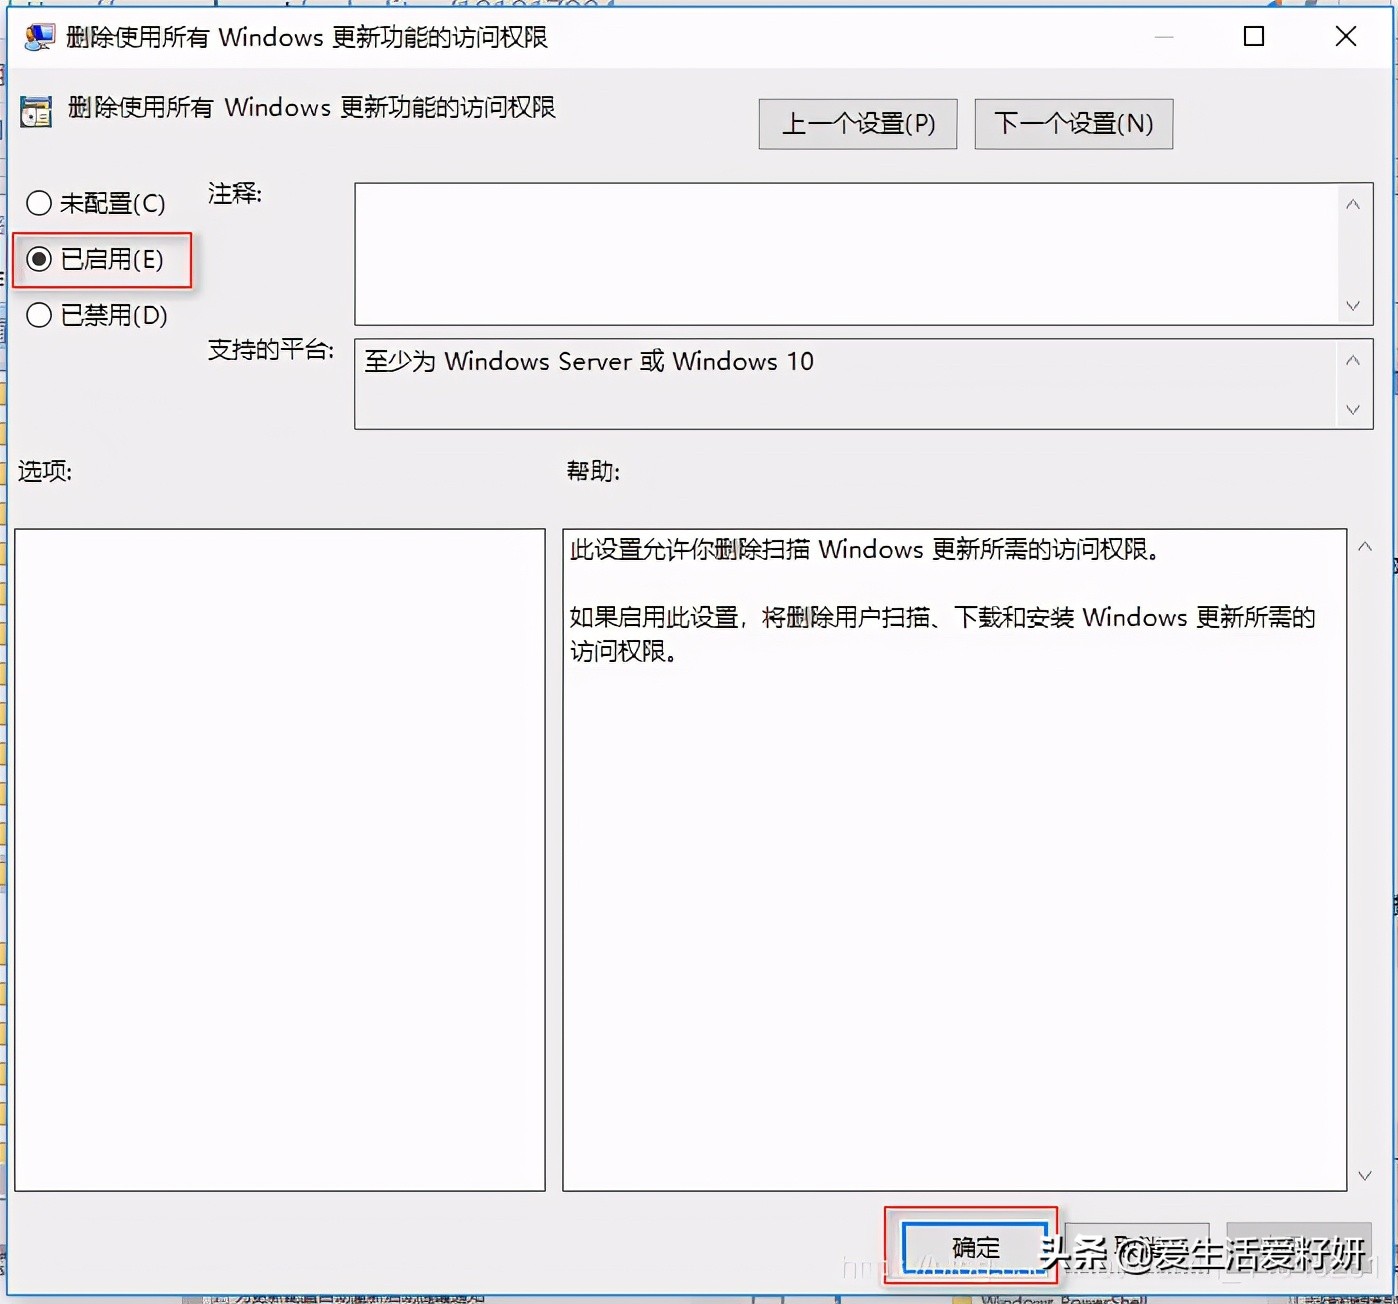Close the dialog with the X button
This screenshot has height=1304, width=1398.
pos(1346,37)
